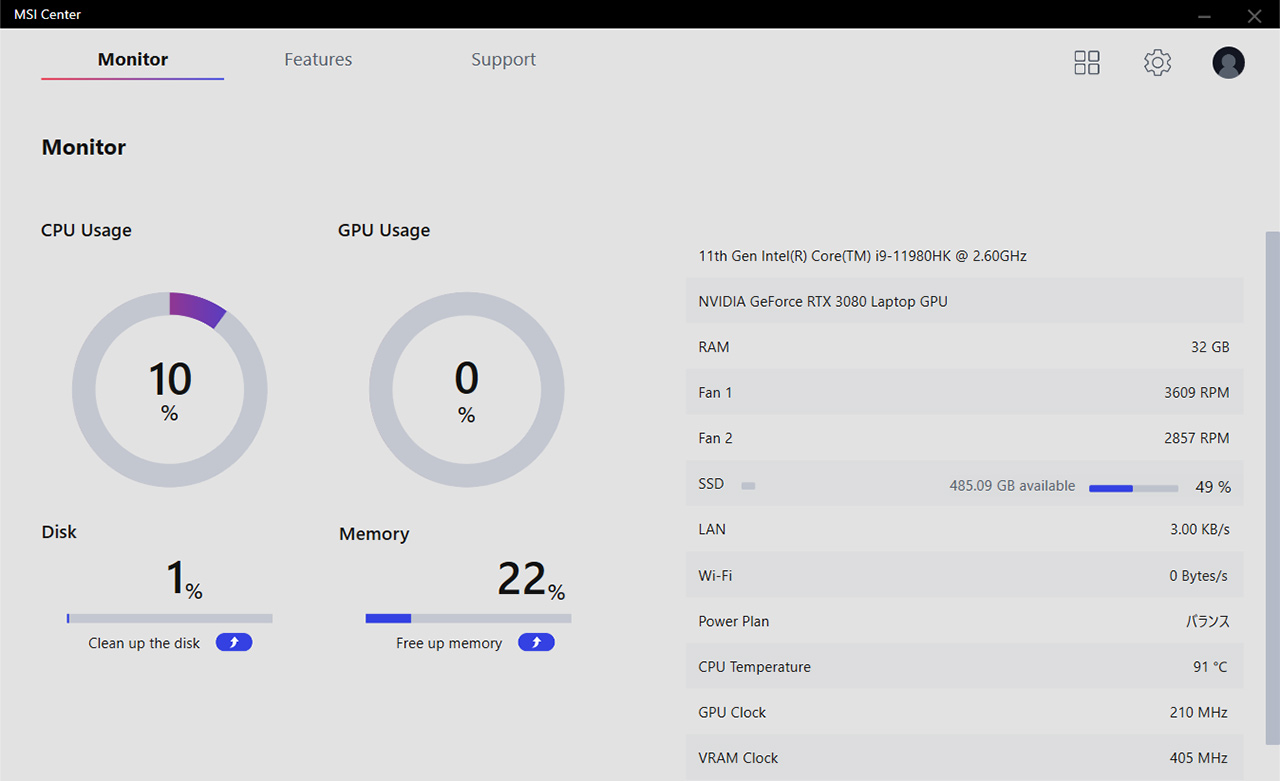Minimize the MSI Center window
Screen dimensions: 1280x781
pos(1205,15)
